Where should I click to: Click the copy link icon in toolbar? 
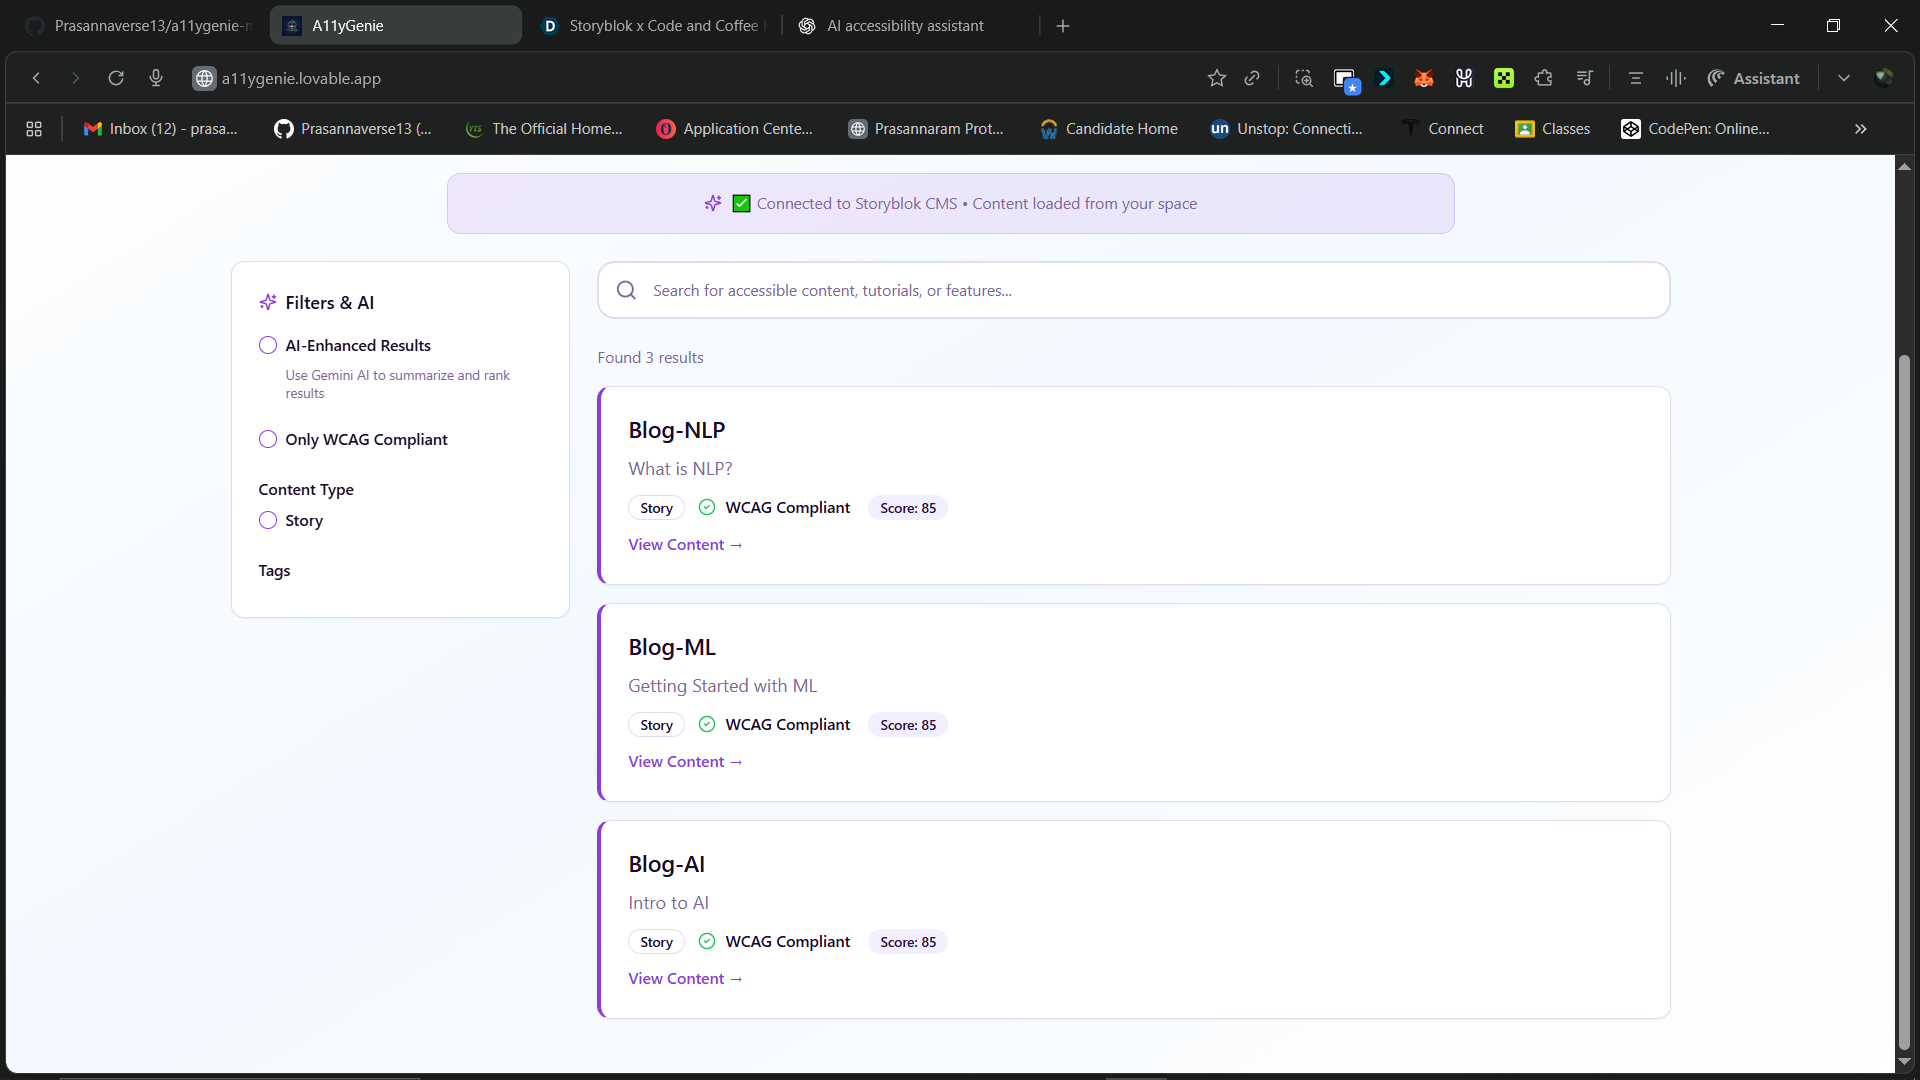pyautogui.click(x=1252, y=78)
